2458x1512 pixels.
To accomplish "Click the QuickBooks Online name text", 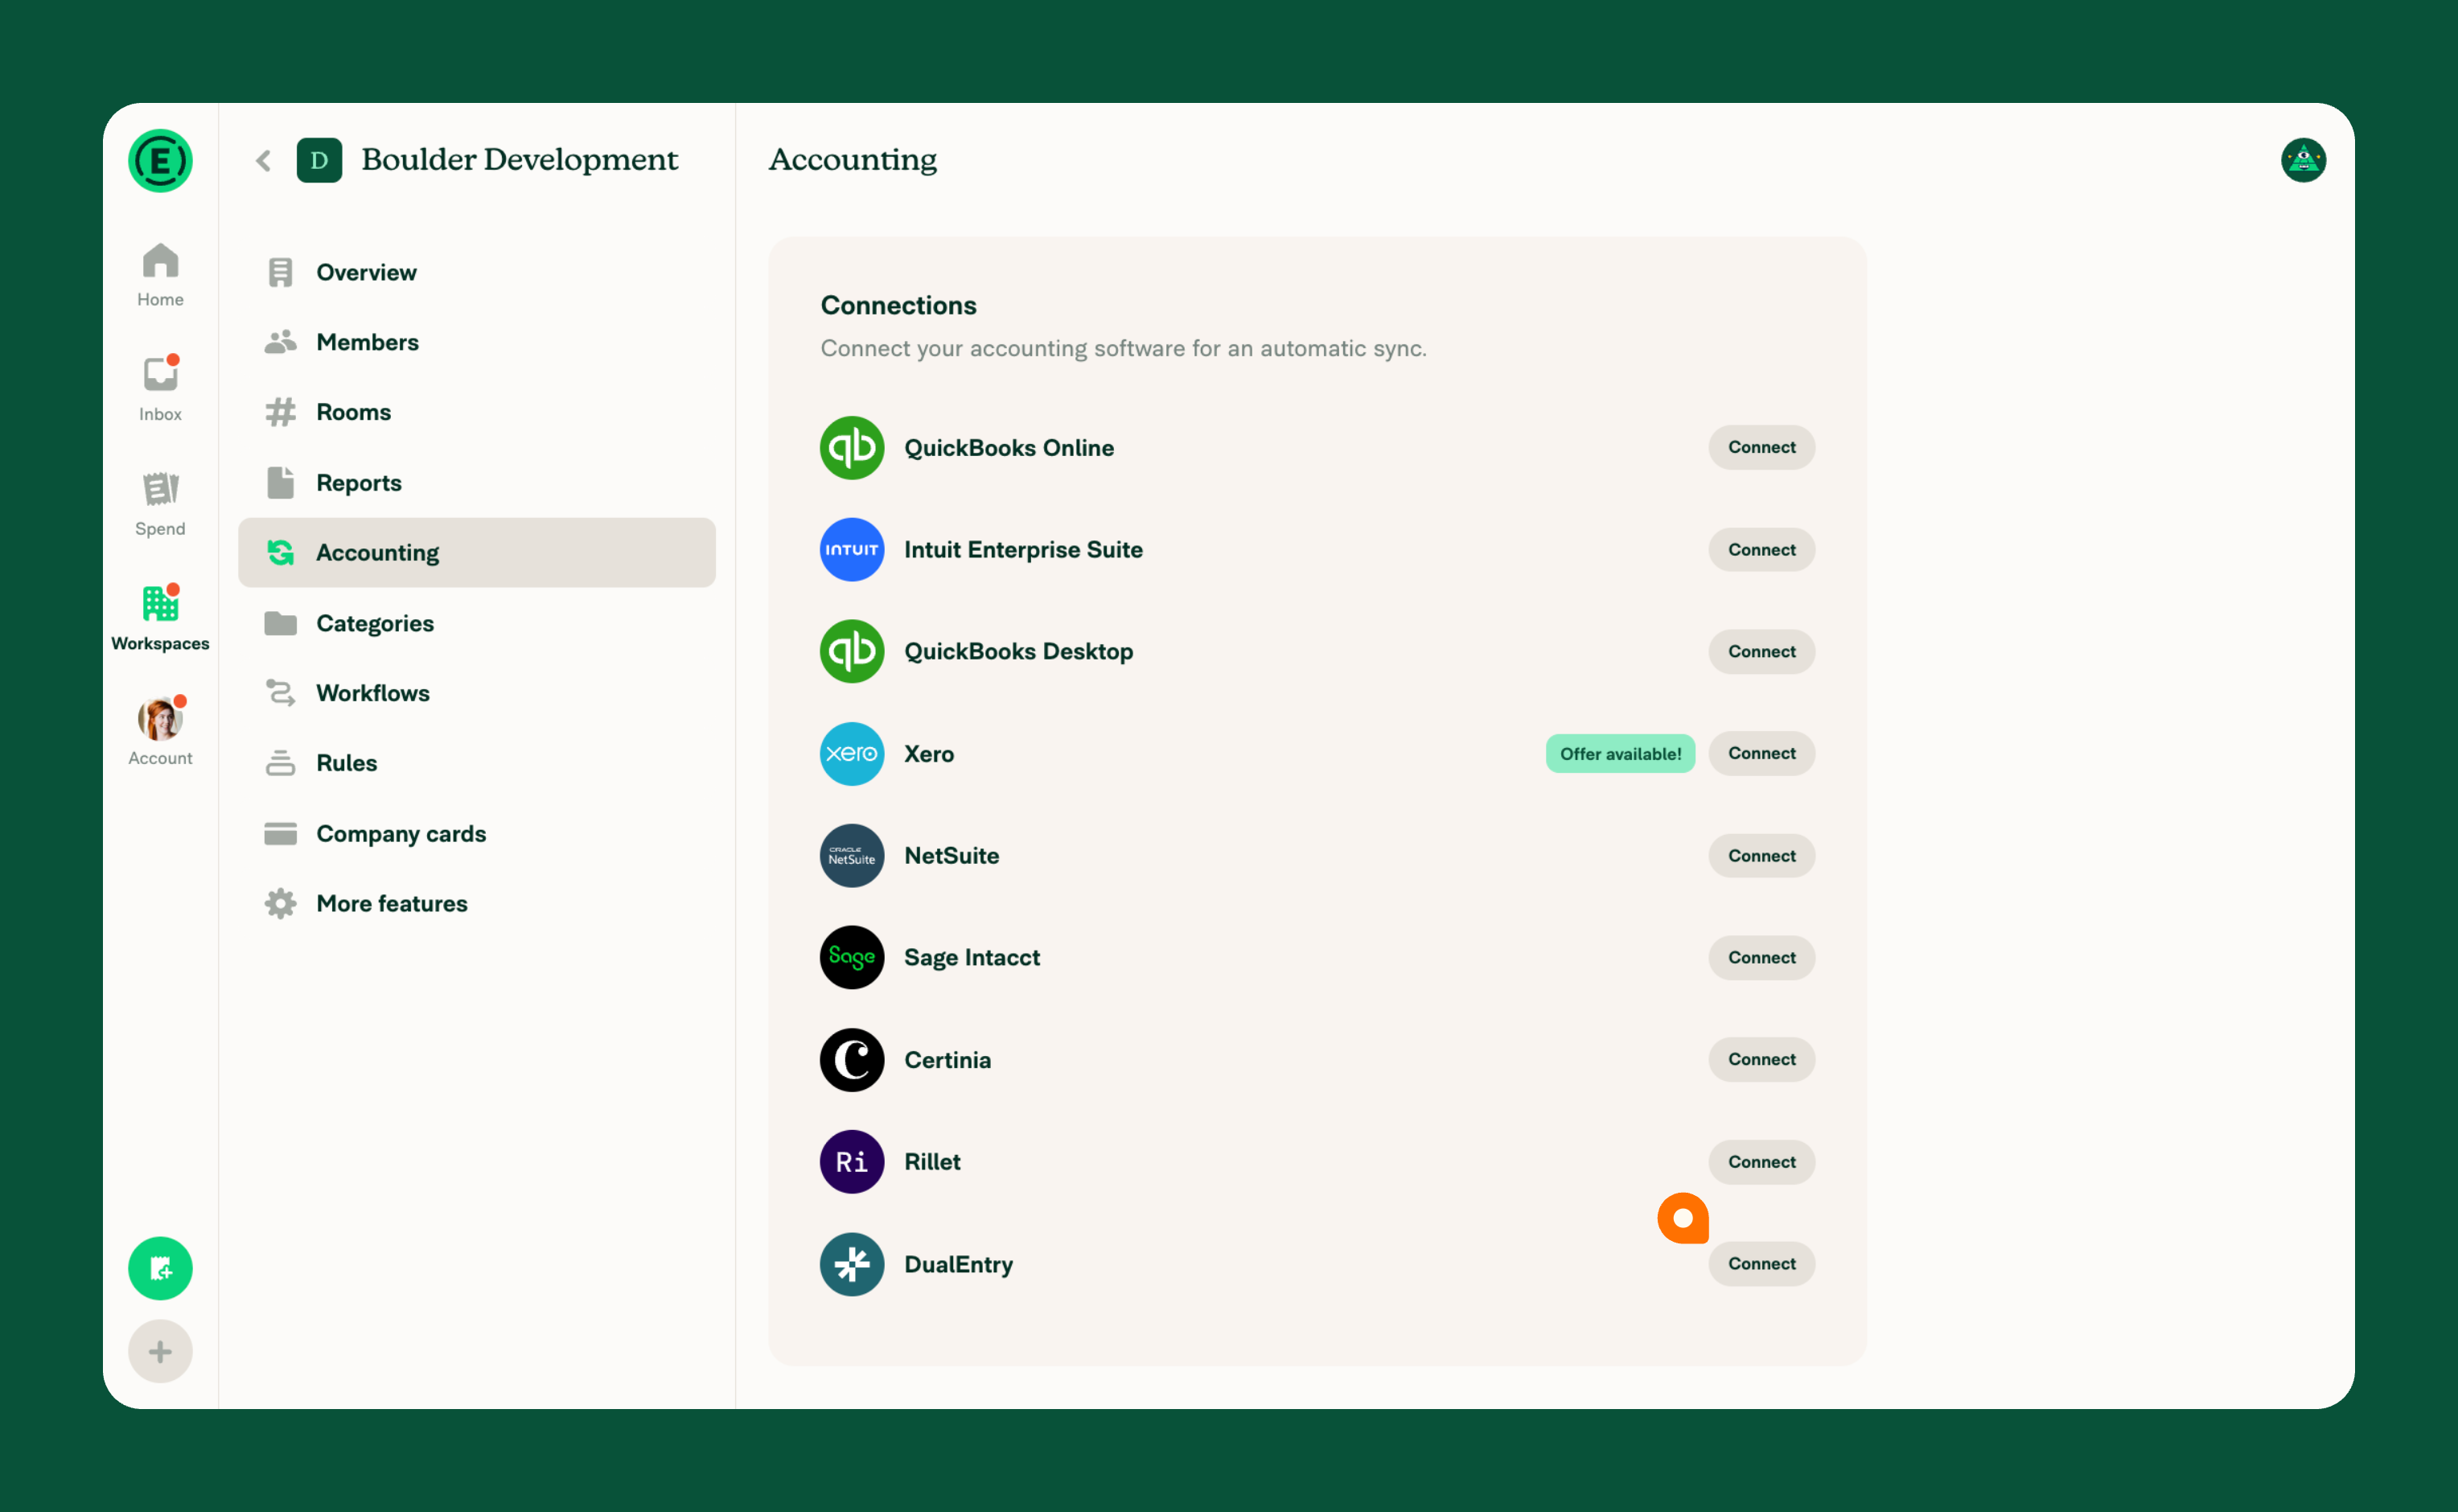I will 1008,448.
